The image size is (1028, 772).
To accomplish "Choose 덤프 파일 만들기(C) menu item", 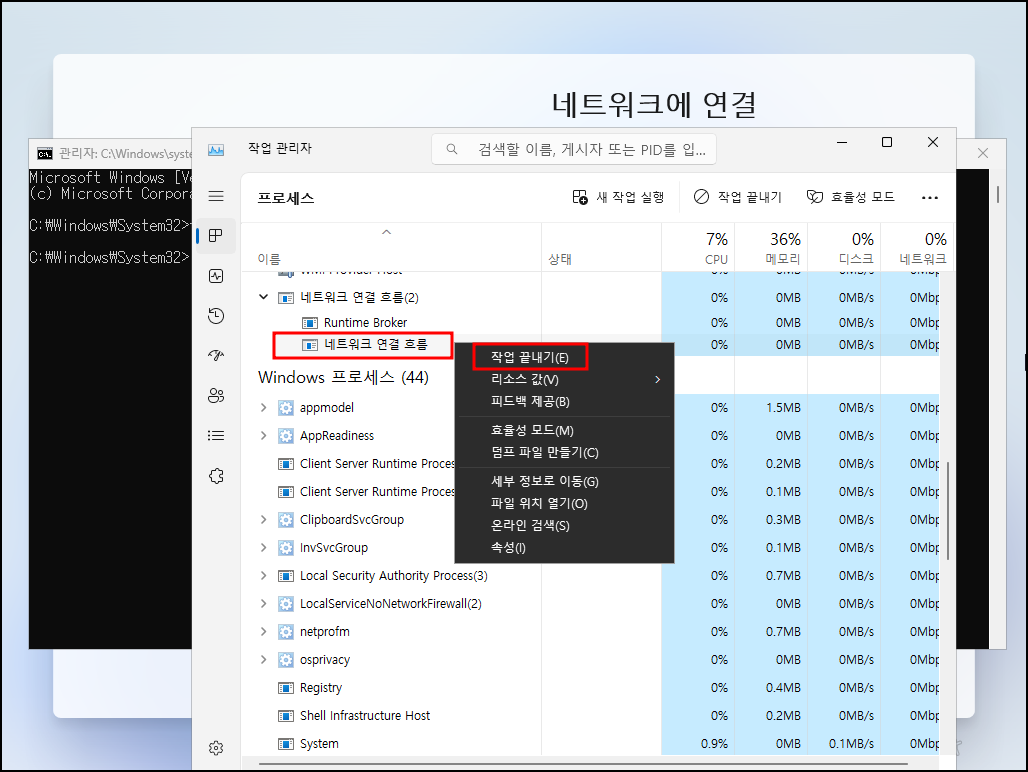I will point(564,453).
